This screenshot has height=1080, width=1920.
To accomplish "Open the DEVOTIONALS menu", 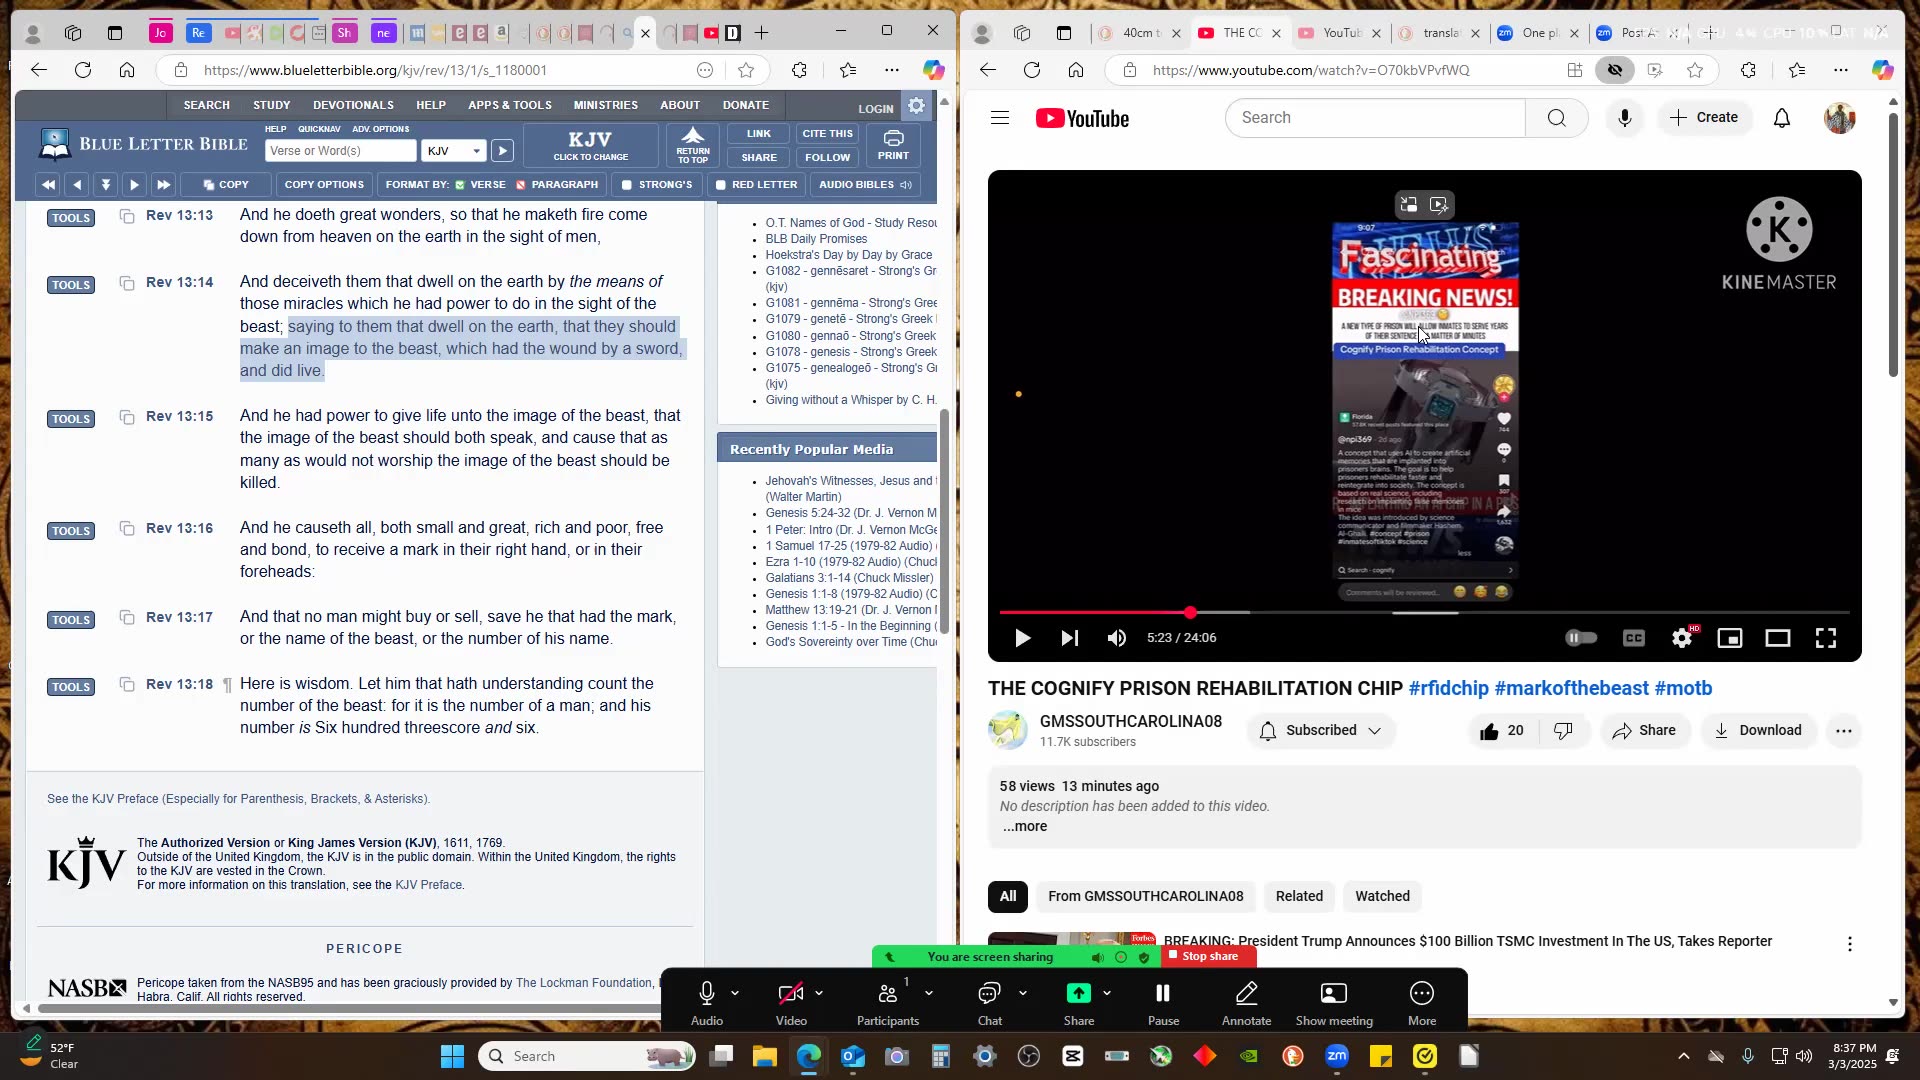I will [353, 105].
